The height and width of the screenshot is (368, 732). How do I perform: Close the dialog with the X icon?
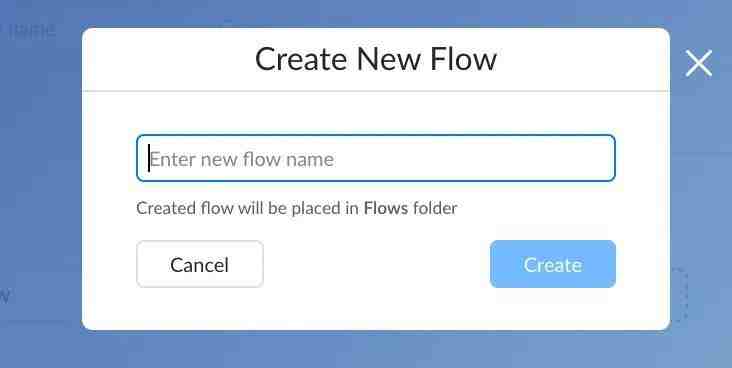pyautogui.click(x=698, y=63)
